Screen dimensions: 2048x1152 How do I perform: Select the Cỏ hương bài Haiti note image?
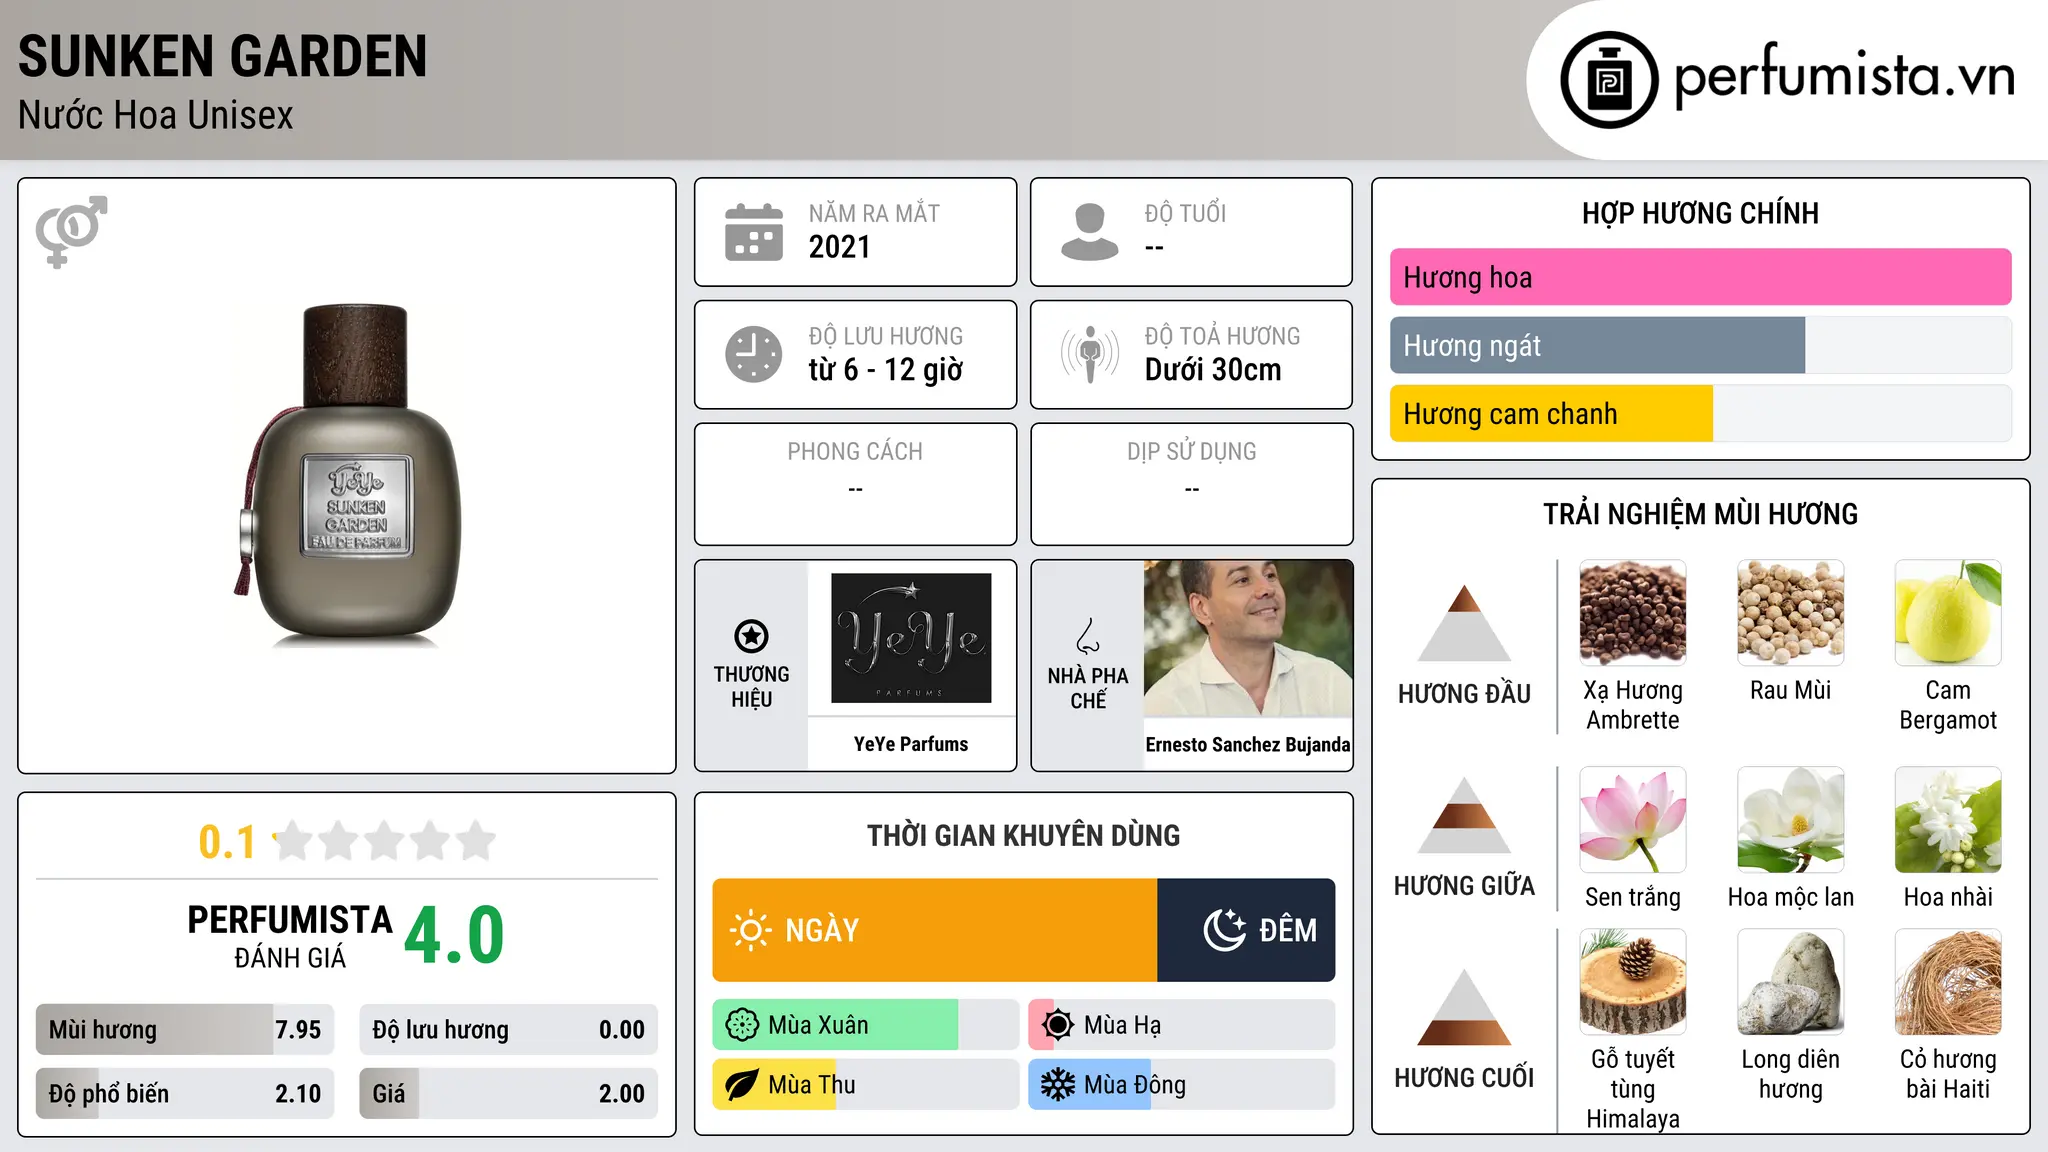point(1948,982)
